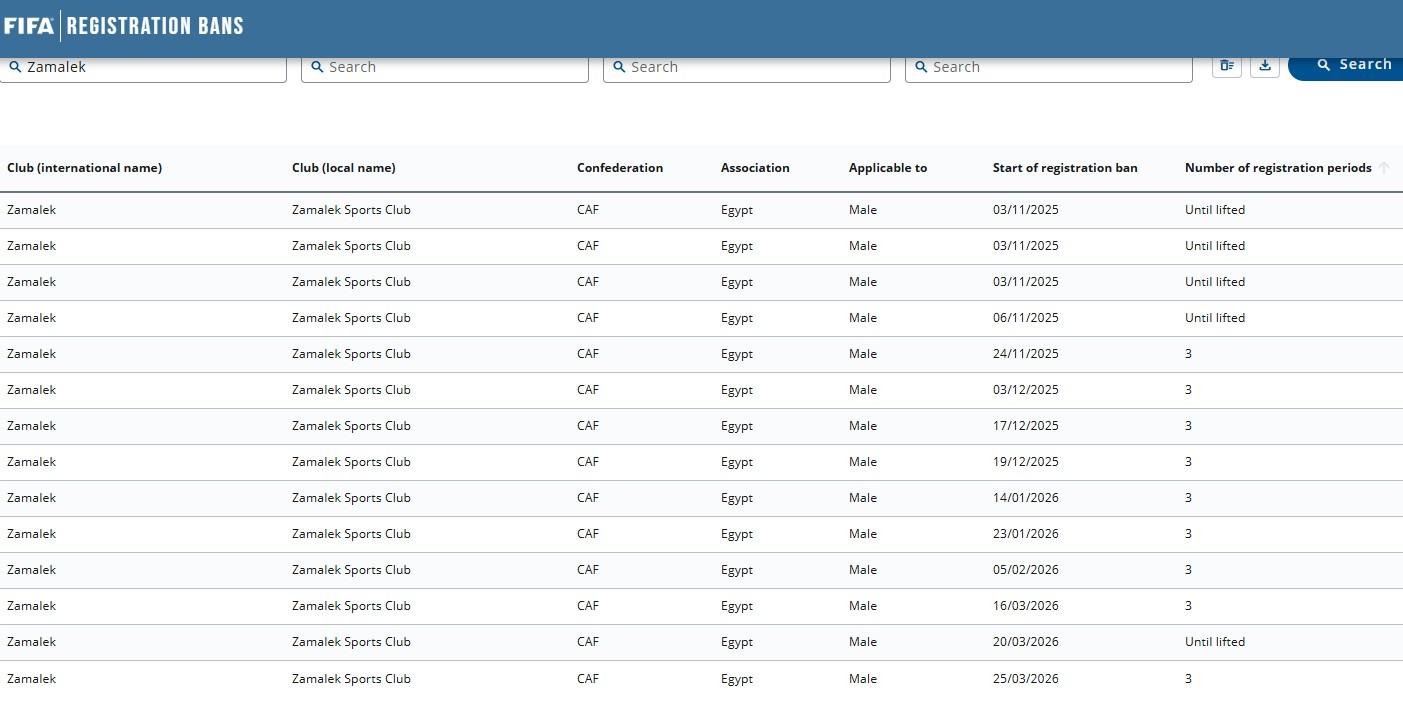
Task: Sort by Confederation column header
Action: pyautogui.click(x=619, y=168)
